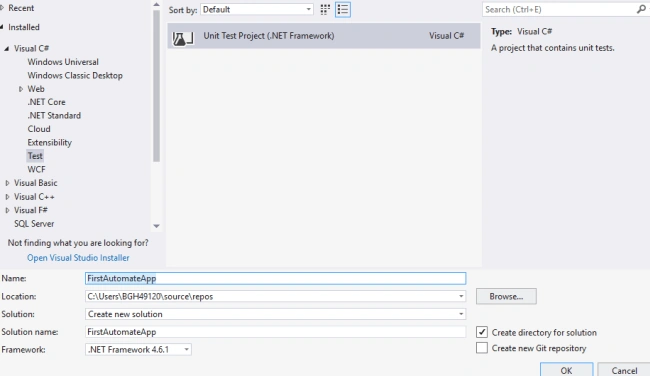
Task: Click the category tree scrollbar thumb
Action: point(156,86)
